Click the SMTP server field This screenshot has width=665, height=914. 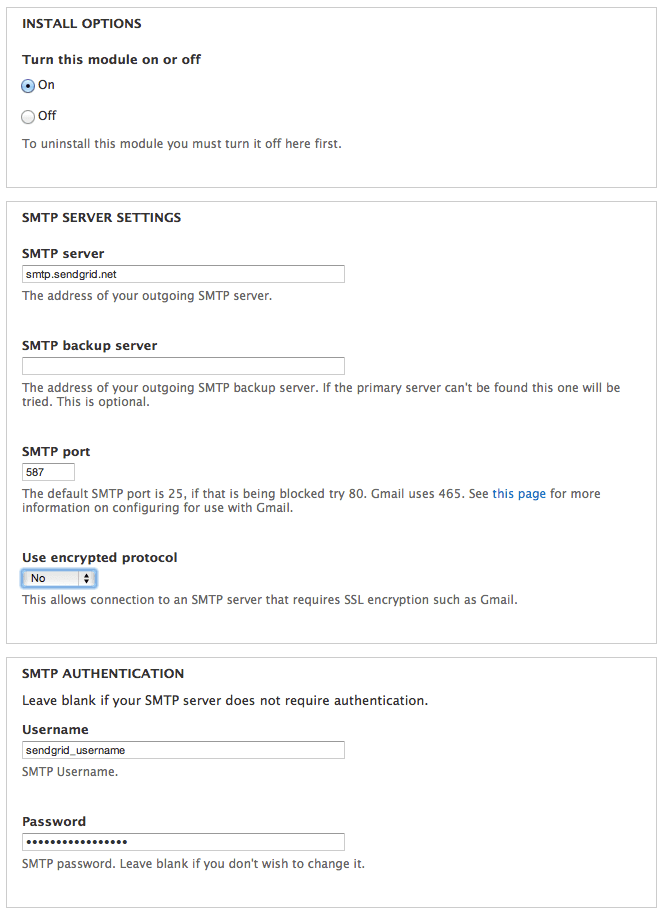(183, 273)
